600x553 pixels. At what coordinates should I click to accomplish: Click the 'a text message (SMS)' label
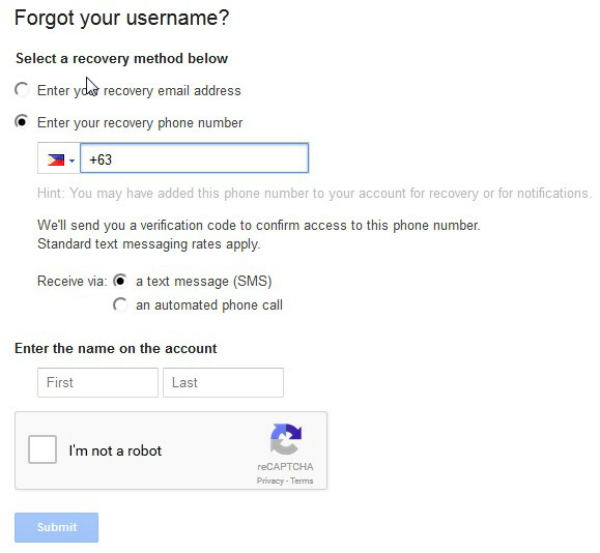(x=204, y=281)
